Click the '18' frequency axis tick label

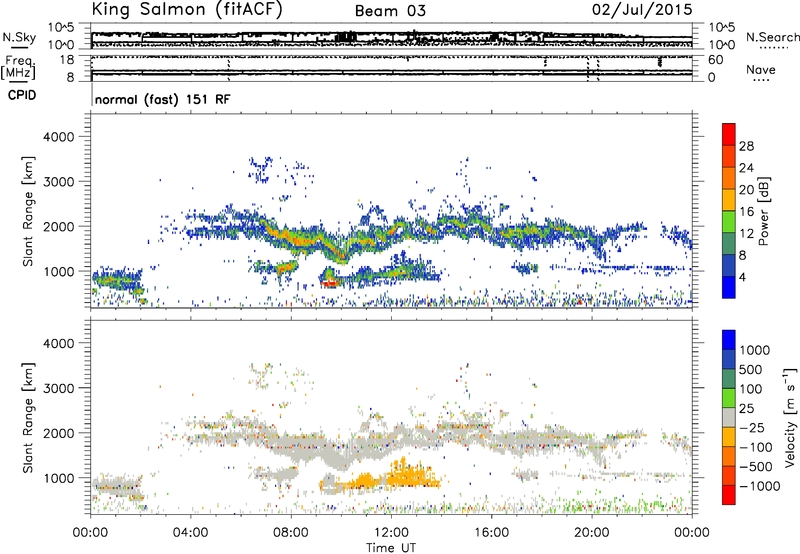point(67,60)
